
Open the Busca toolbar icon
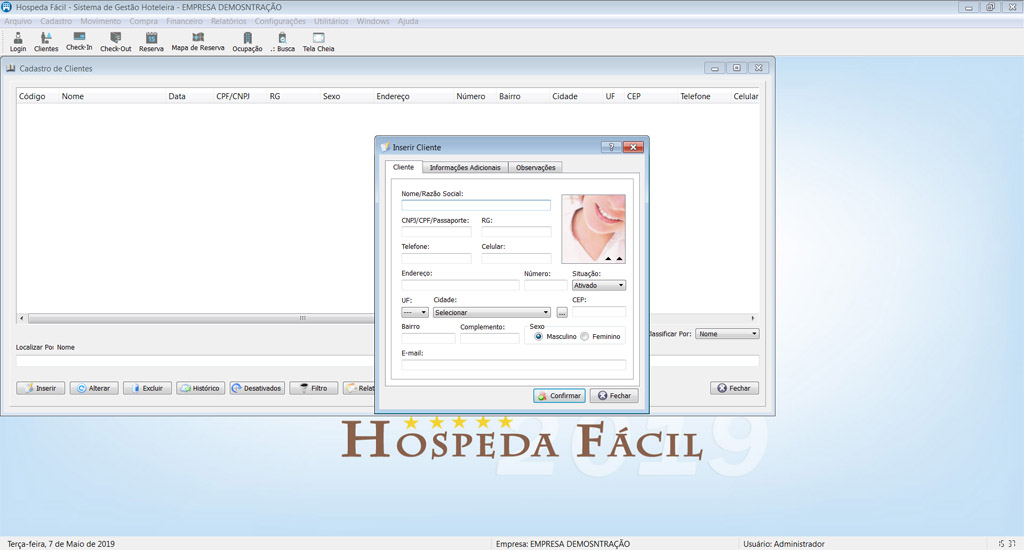coord(283,42)
